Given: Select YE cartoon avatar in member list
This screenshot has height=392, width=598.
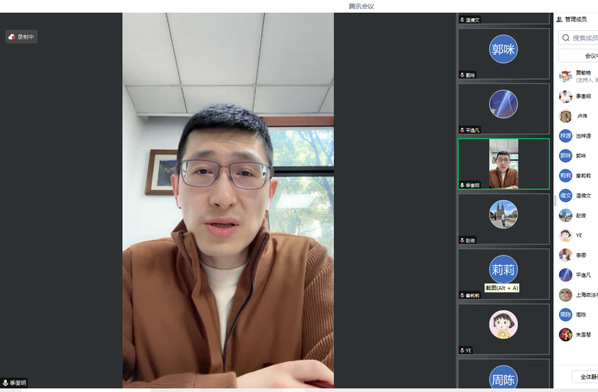Looking at the screenshot, I should (x=566, y=235).
